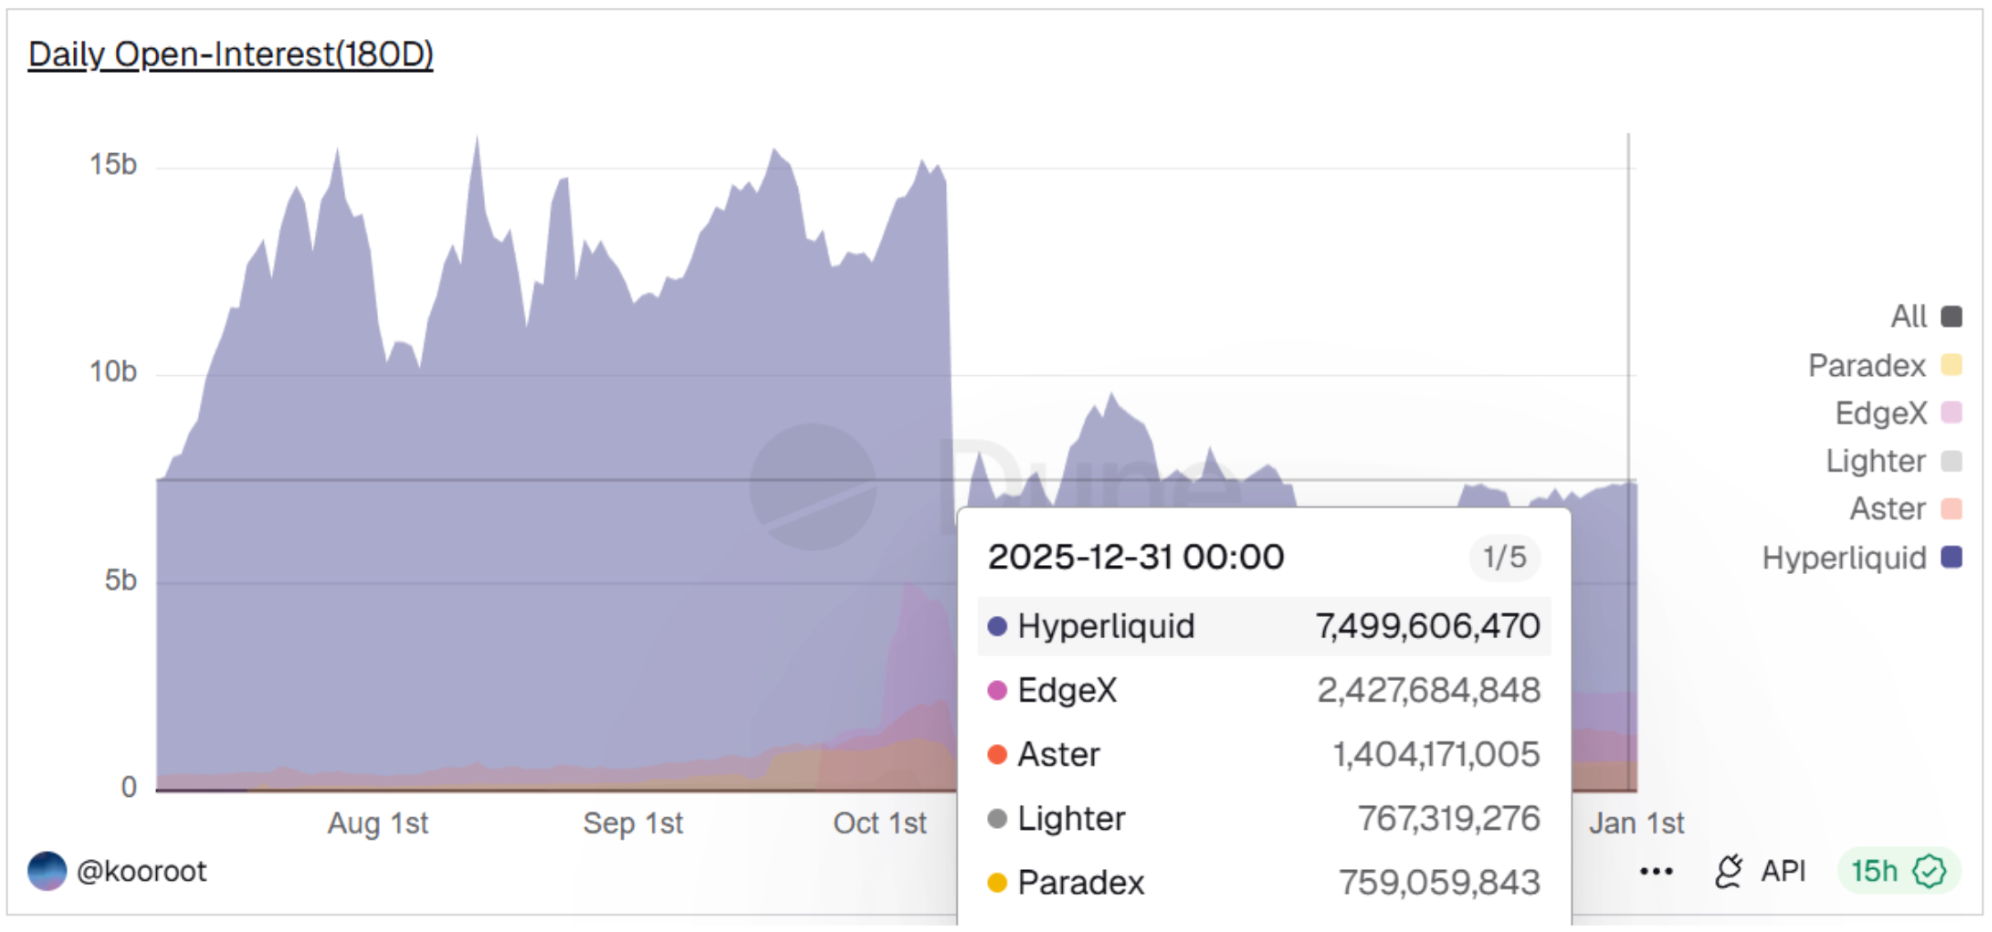Screen dimensions: 1992x932
Task: Click the 1/5 tooltip page indicator
Action: click(1504, 557)
